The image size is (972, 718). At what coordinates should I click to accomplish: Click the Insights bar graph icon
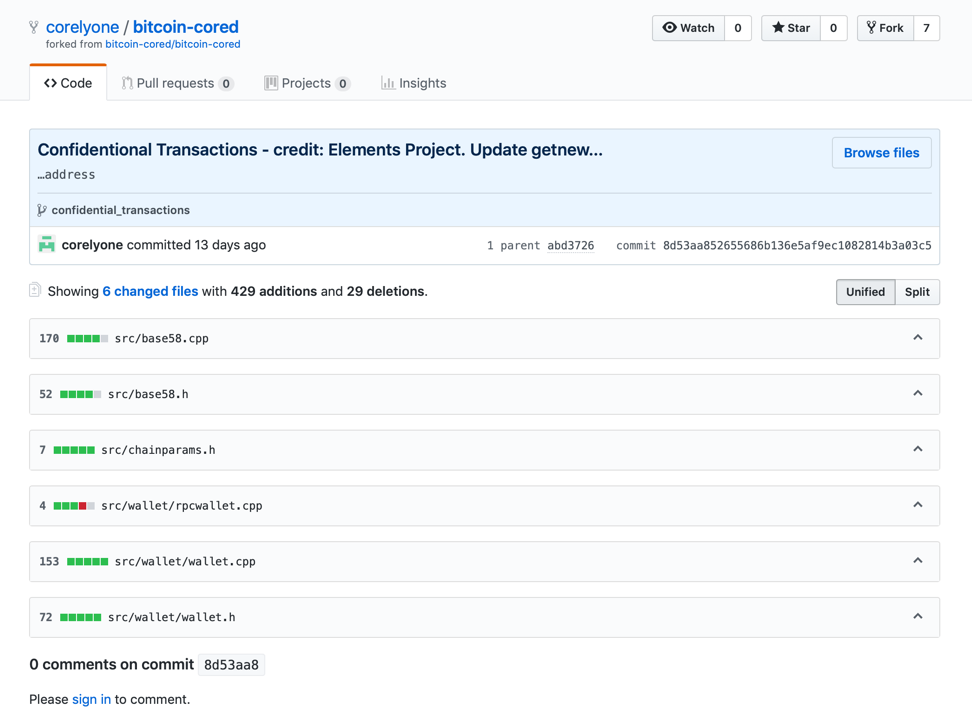[388, 83]
